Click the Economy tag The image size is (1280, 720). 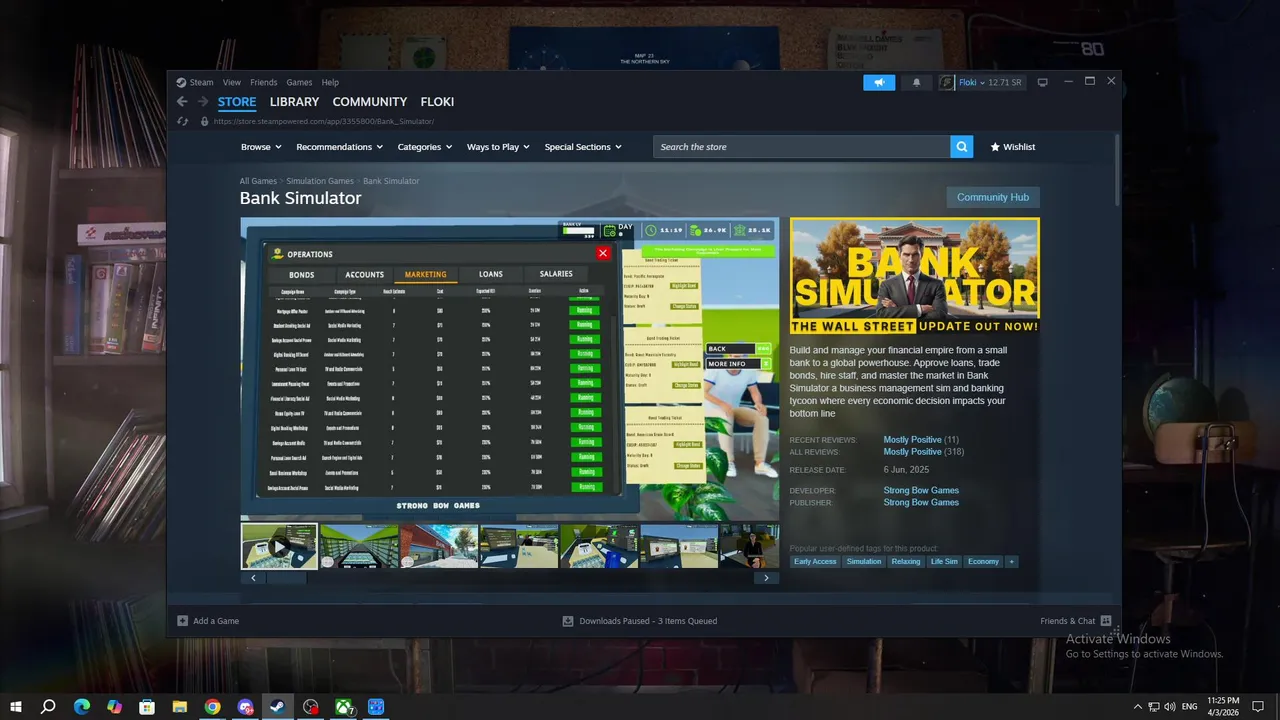coord(983,561)
